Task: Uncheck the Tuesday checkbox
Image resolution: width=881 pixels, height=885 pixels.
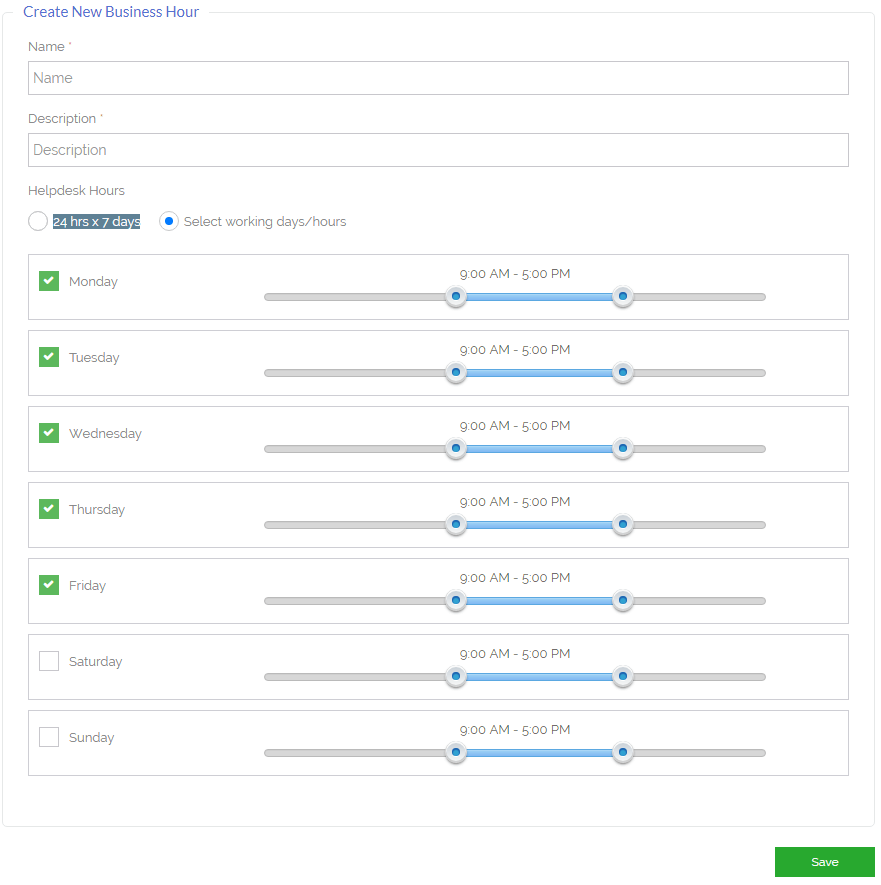Action: (x=49, y=357)
